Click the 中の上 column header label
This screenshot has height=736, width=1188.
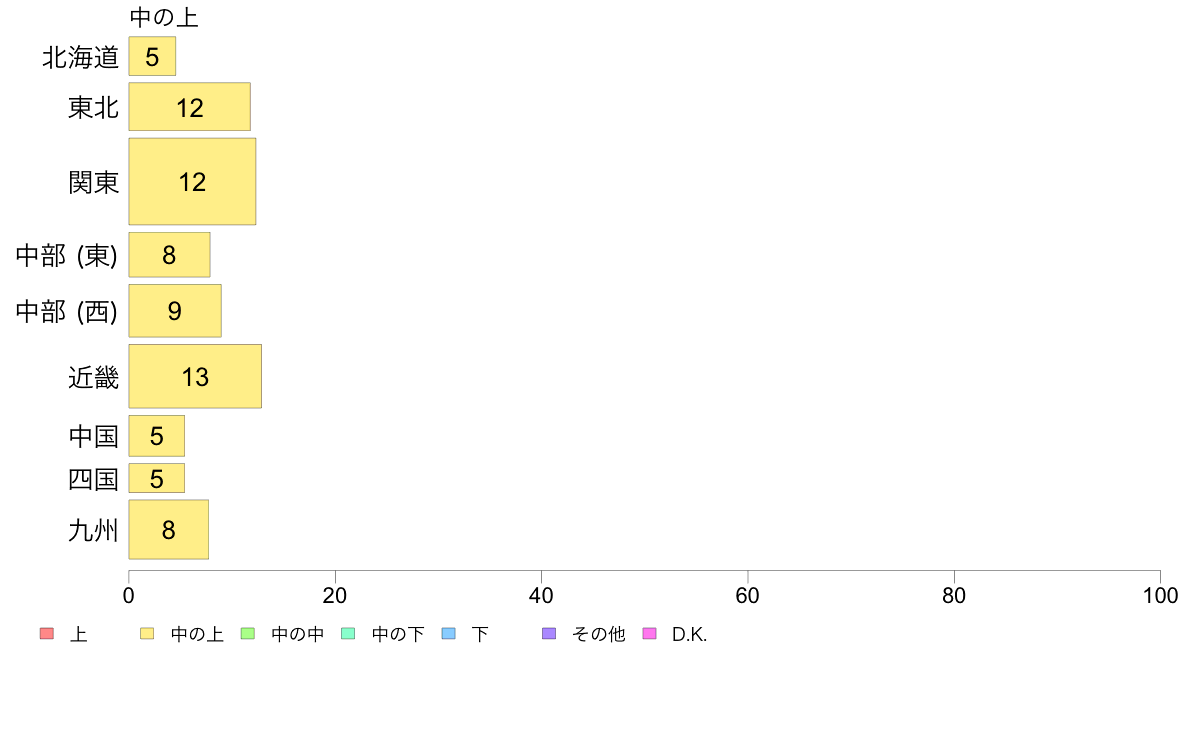tap(164, 17)
